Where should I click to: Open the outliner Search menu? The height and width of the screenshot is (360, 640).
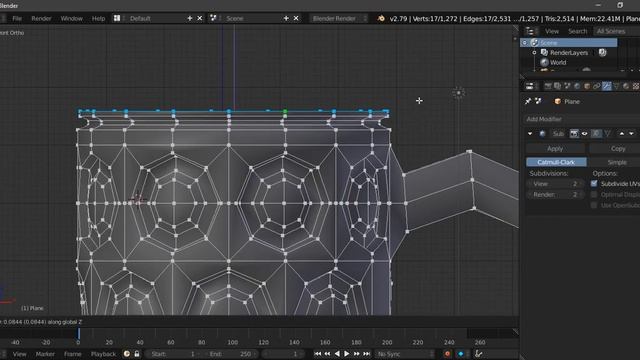[577, 31]
